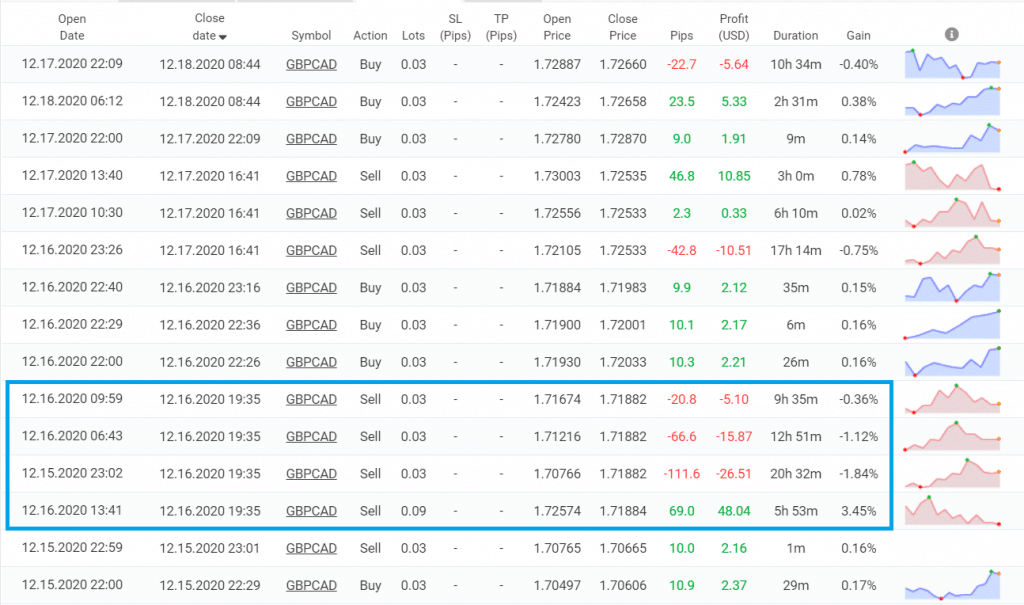Open sparkline chart for the 0.78% gain trade
Image resolution: width=1024 pixels, height=605 pixels.
pyautogui.click(x=953, y=176)
